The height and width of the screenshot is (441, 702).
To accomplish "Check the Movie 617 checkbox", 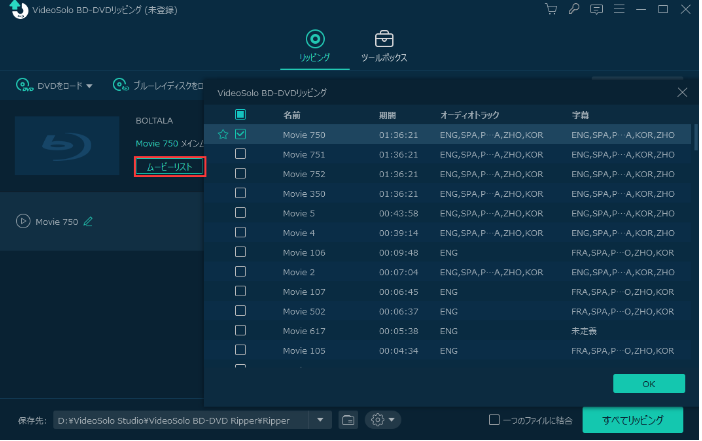I will tap(240, 330).
